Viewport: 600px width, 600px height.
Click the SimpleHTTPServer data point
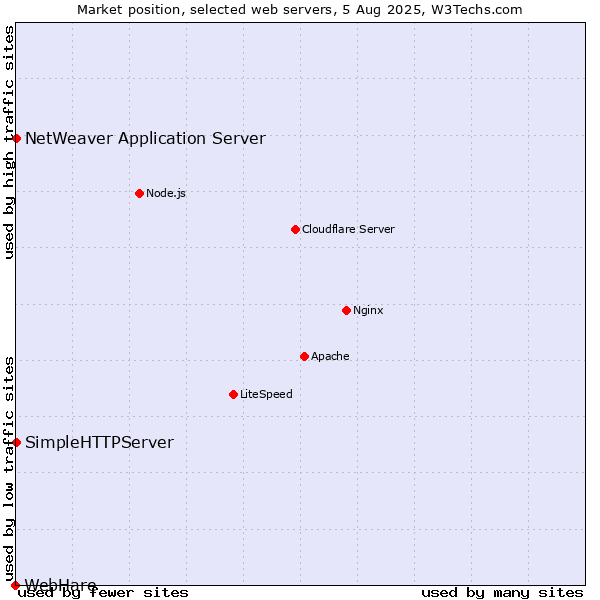tap(16, 443)
